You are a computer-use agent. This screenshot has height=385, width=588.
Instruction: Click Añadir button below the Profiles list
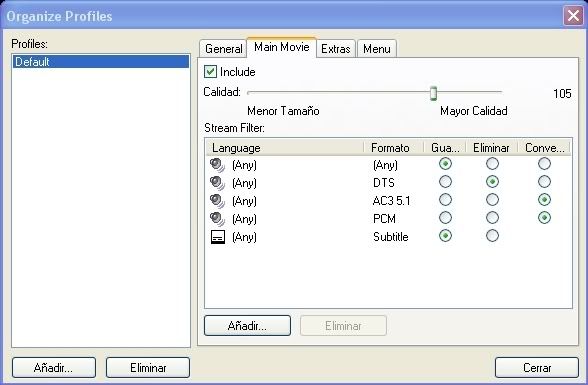(54, 367)
